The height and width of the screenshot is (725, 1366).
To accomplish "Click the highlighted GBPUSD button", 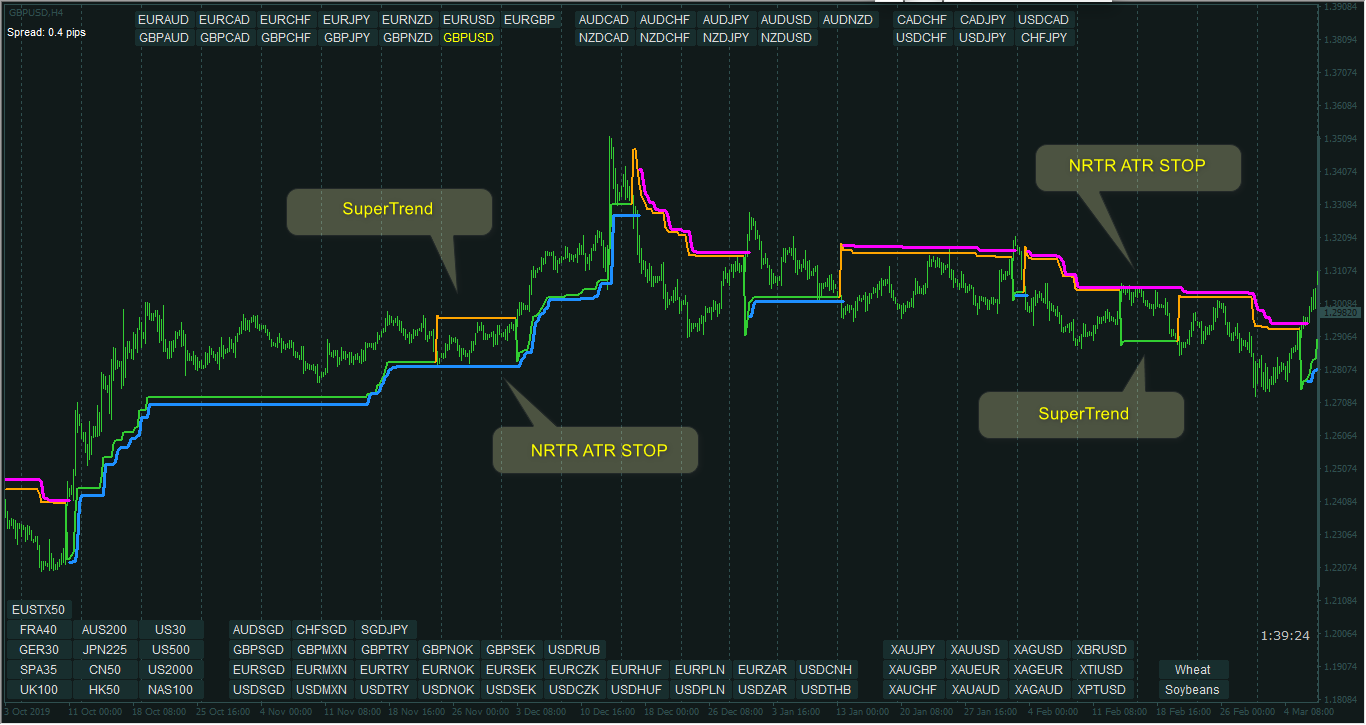I will (x=469, y=38).
